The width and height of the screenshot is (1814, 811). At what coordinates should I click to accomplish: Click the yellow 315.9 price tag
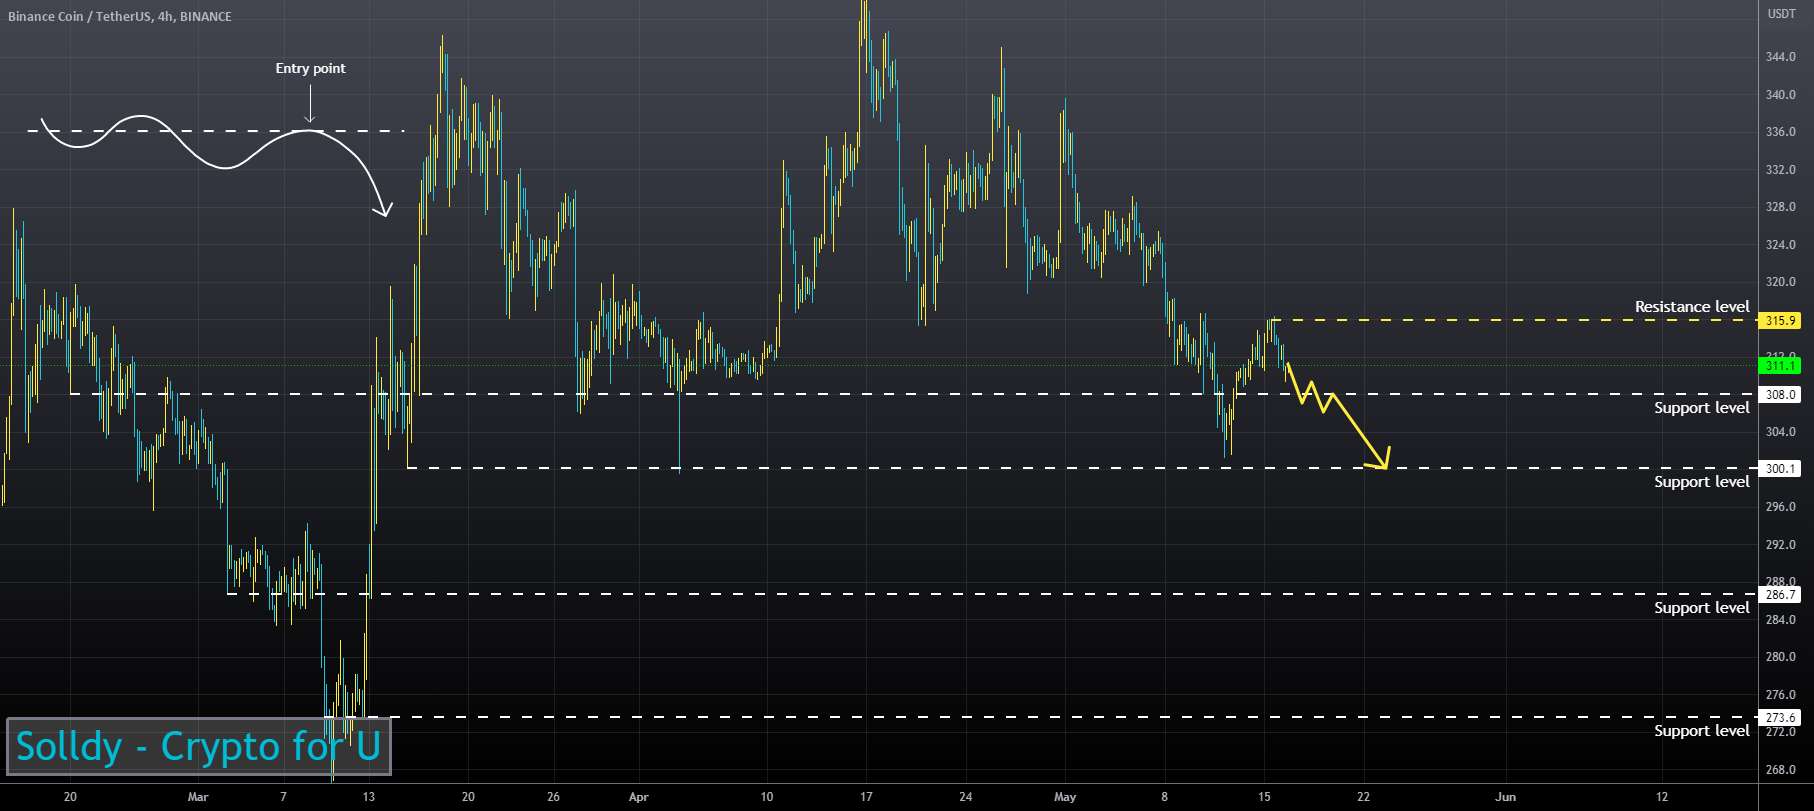(x=1780, y=321)
